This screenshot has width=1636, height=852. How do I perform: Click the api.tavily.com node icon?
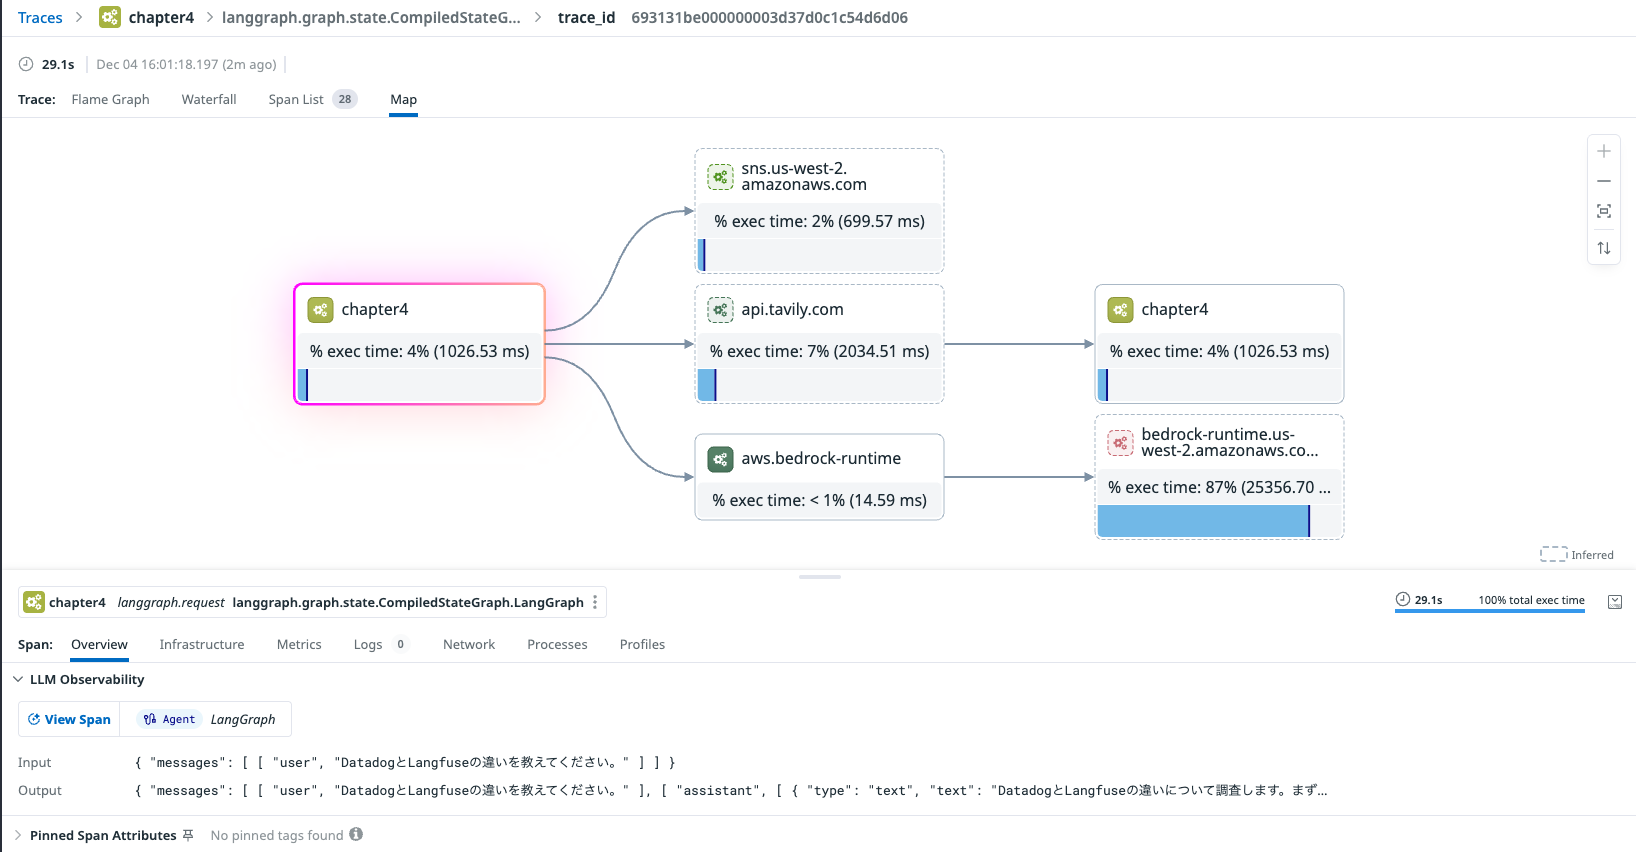[x=720, y=310]
